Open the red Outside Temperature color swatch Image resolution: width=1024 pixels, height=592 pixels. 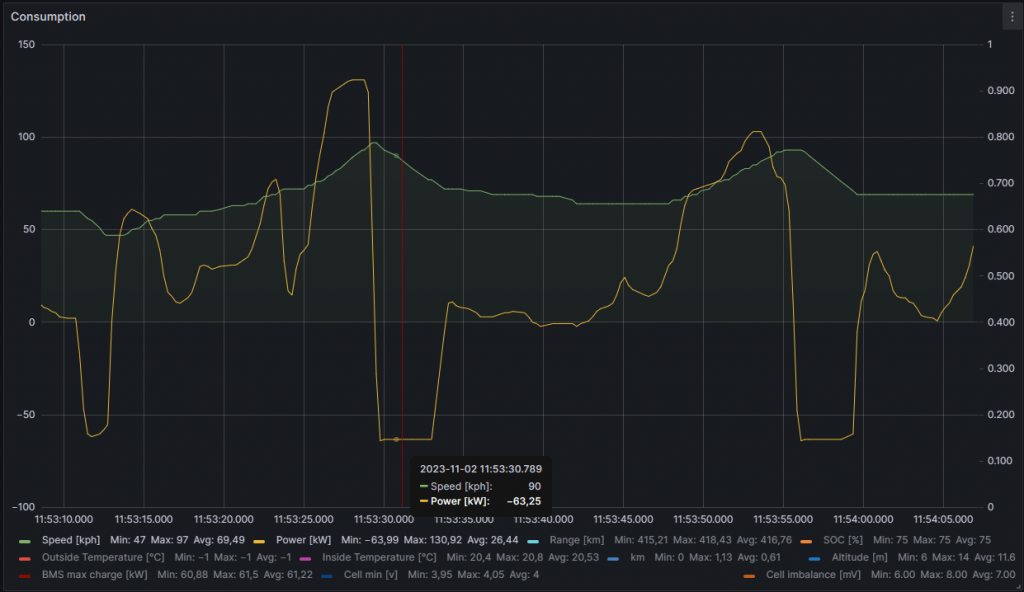tap(25, 559)
